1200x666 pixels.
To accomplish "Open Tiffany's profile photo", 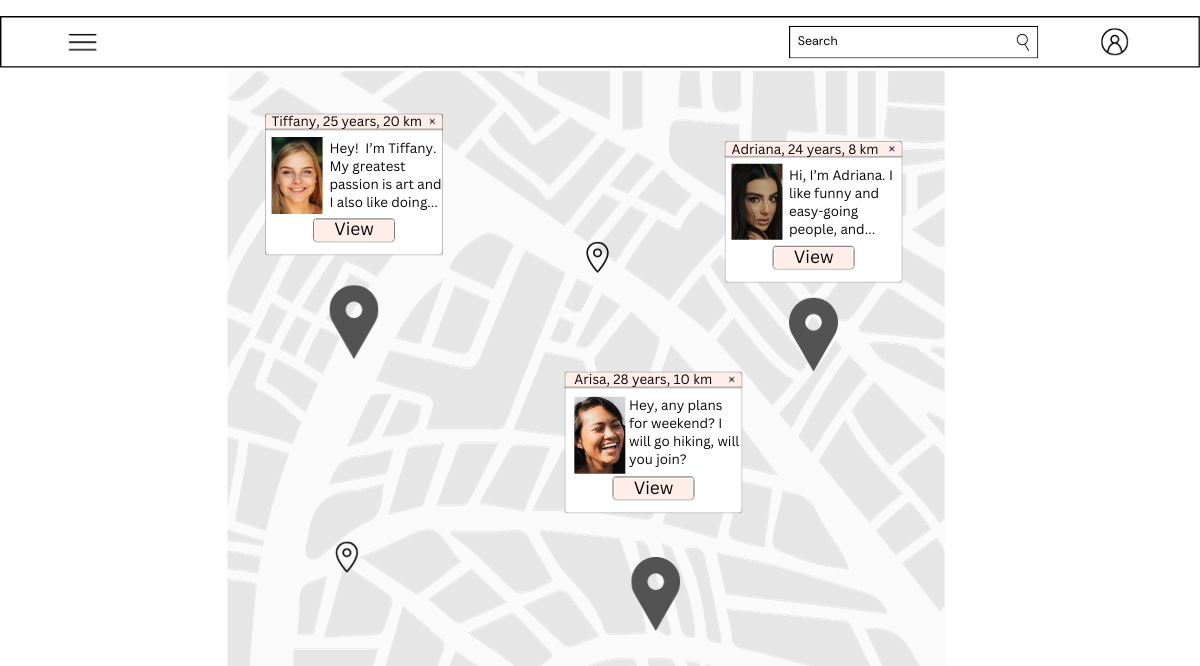I will click(297, 176).
